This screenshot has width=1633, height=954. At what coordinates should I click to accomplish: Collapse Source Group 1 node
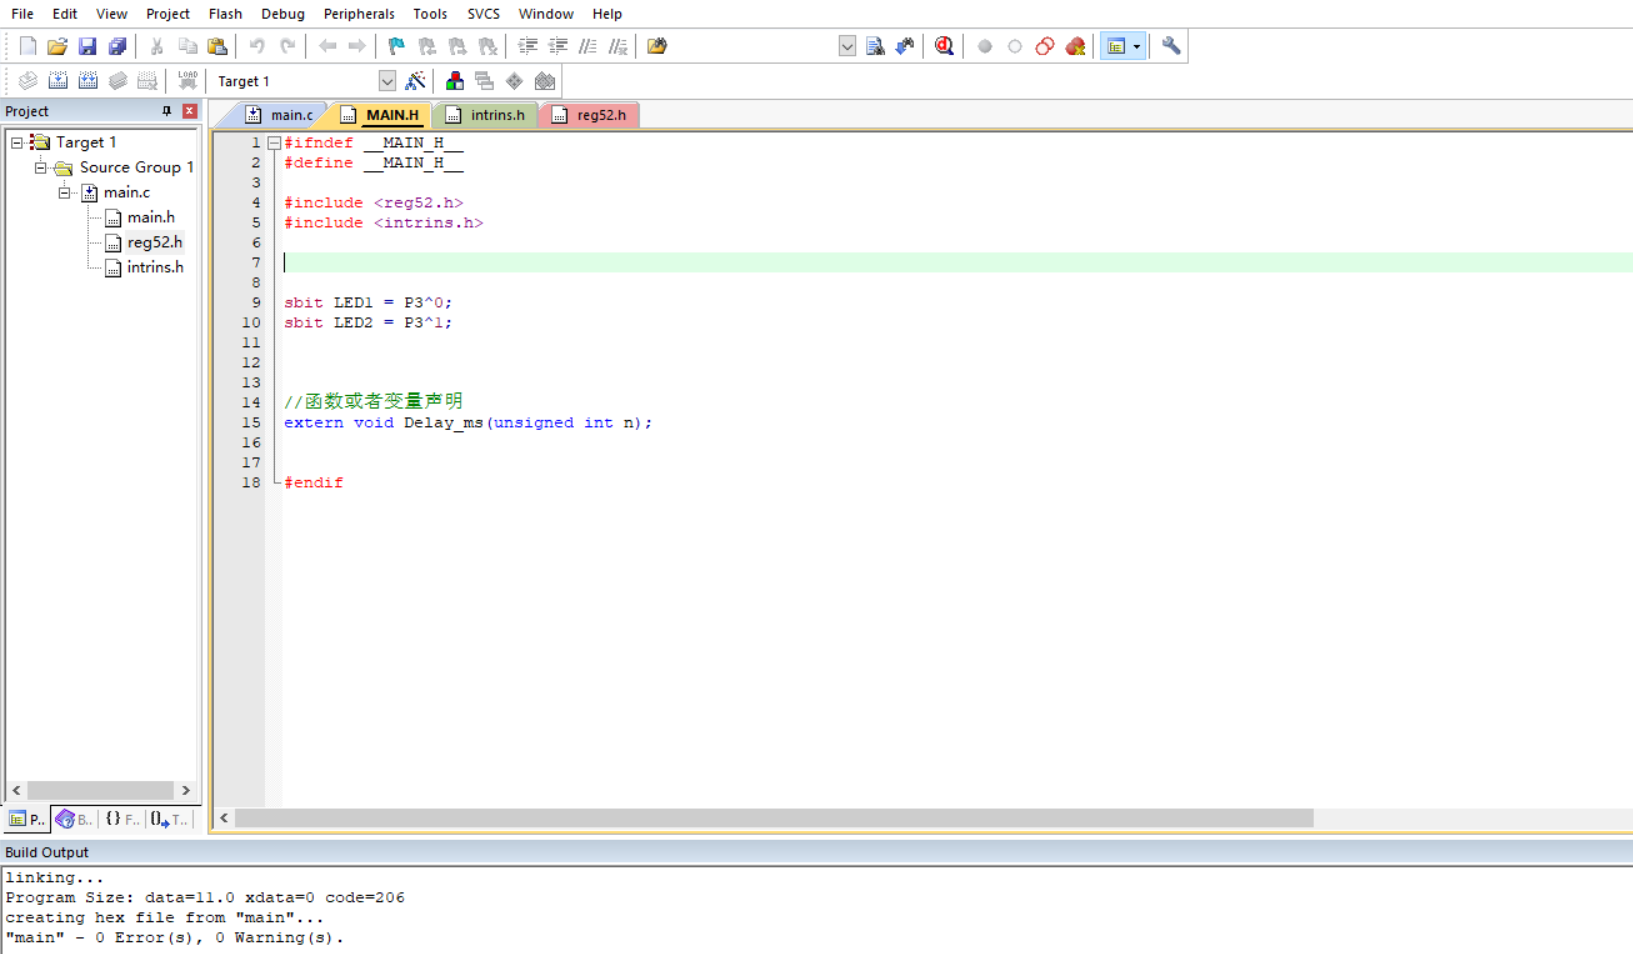tap(40, 167)
